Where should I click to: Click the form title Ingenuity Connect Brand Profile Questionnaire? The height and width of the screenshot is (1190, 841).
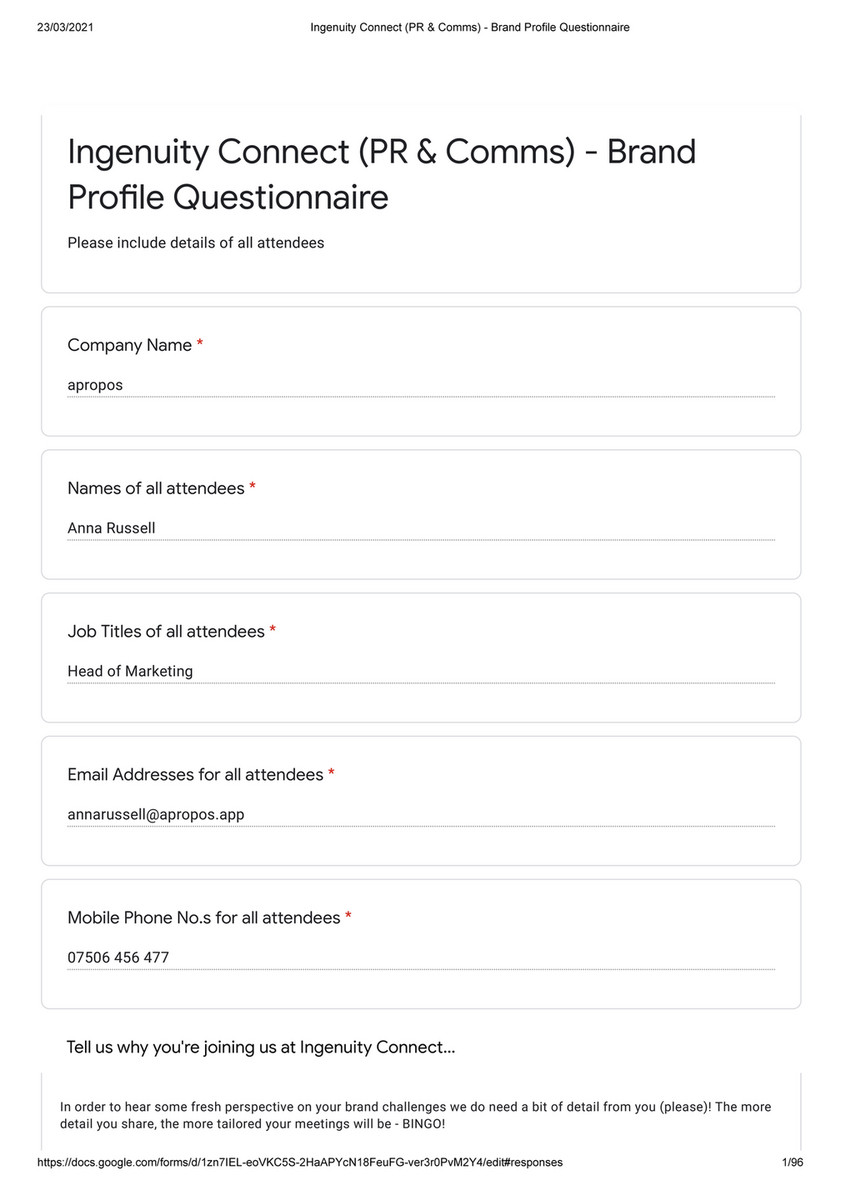click(381, 174)
